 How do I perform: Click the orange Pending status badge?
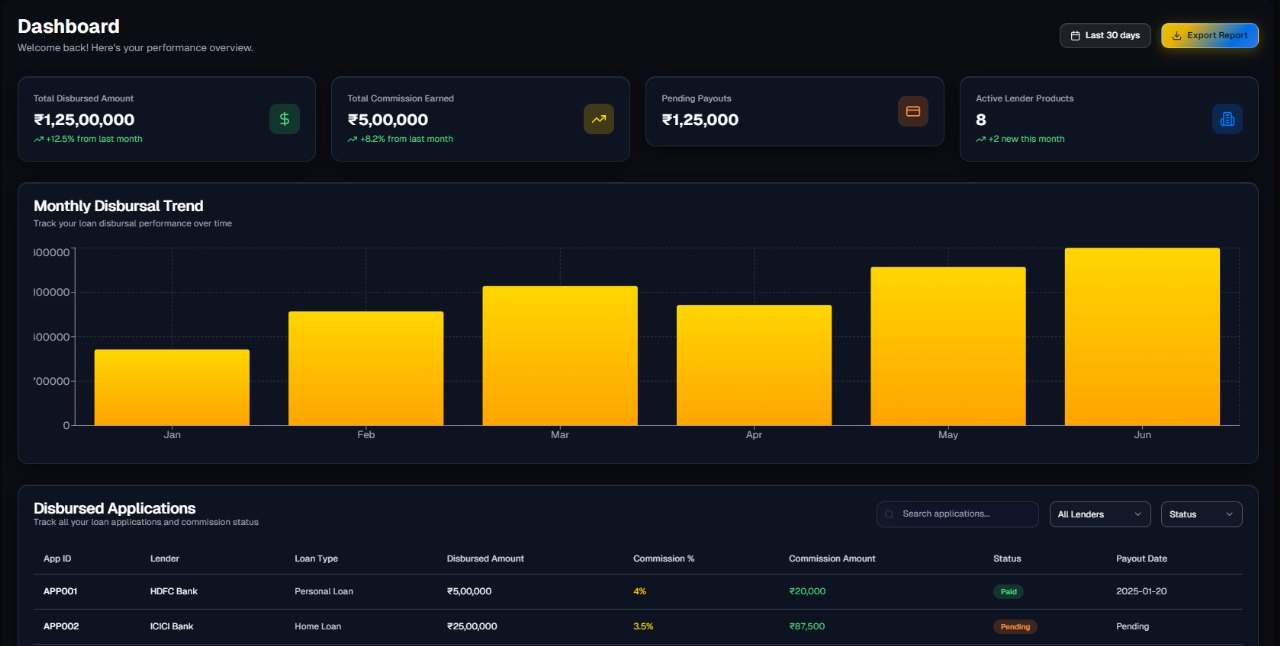point(1015,626)
